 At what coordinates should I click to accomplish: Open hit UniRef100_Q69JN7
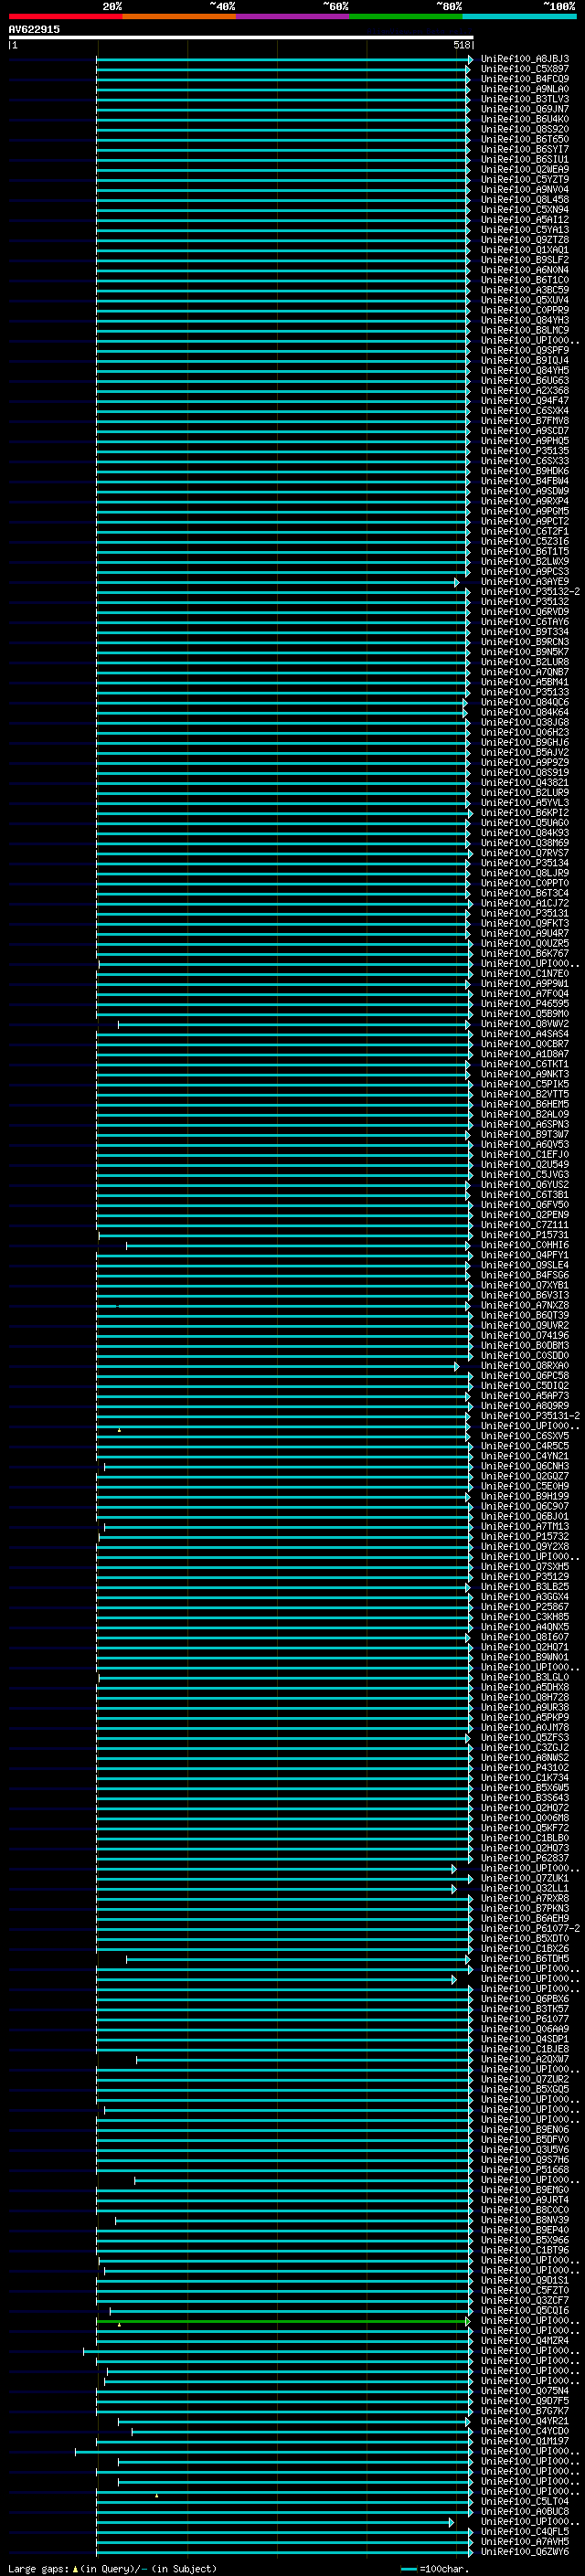coord(525,109)
